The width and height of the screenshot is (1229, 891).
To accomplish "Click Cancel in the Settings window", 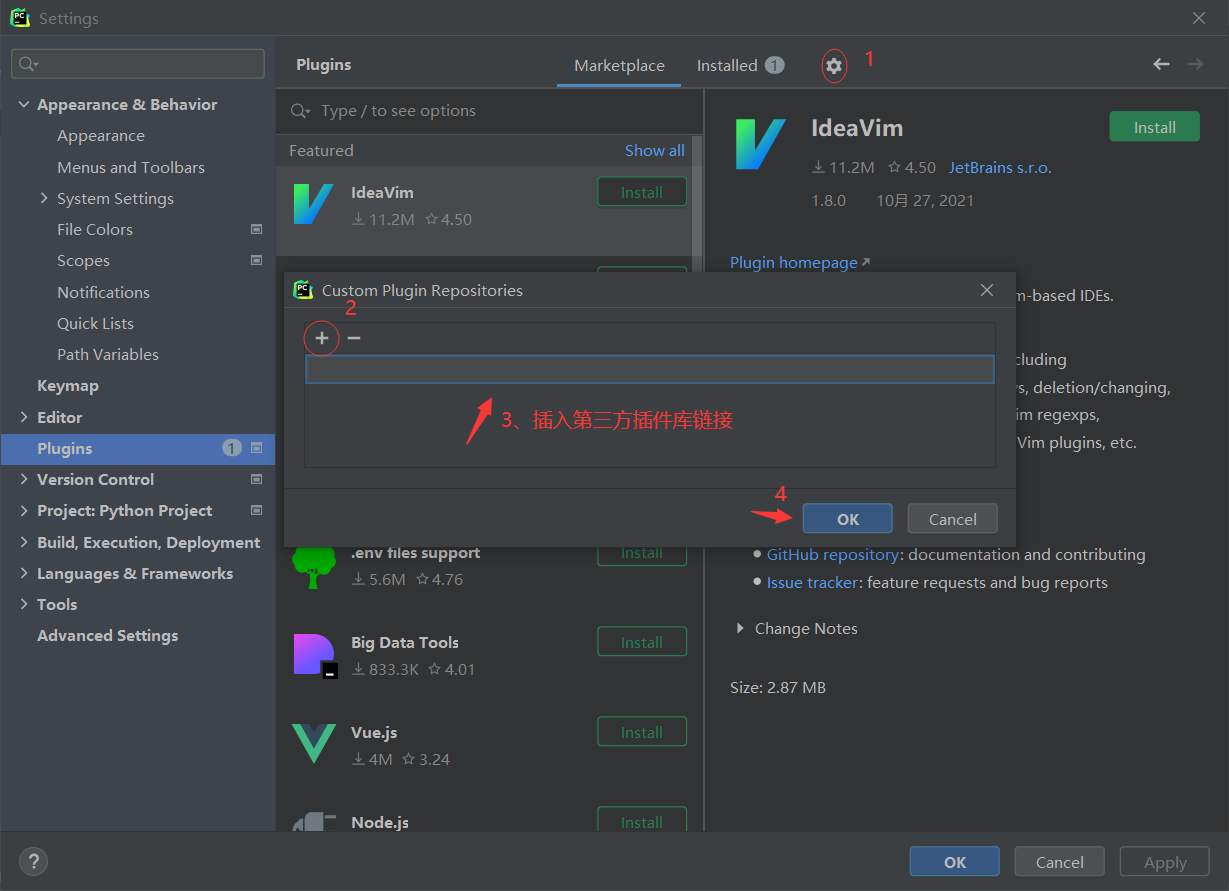I will pos(1059,862).
